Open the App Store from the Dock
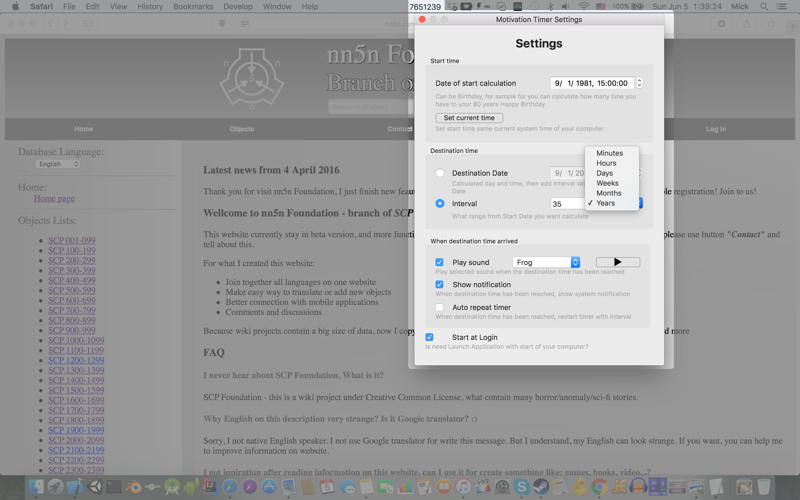 coord(269,487)
